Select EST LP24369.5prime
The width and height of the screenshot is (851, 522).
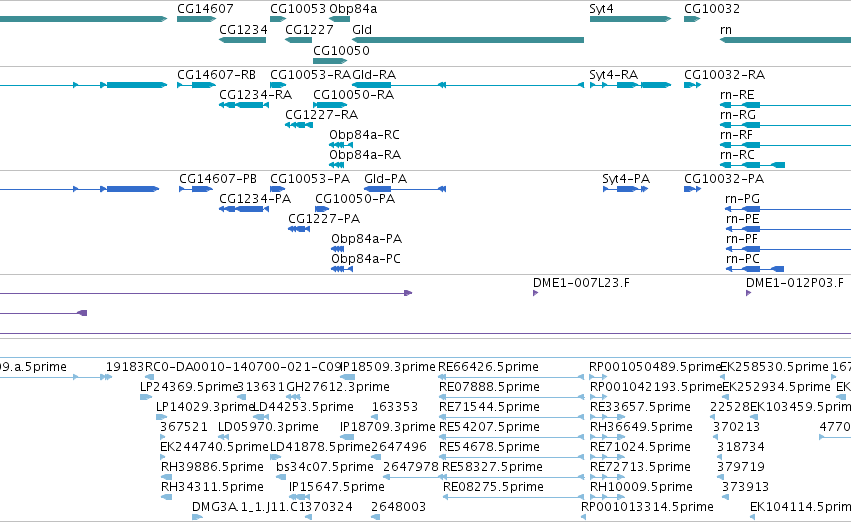[x=189, y=387]
